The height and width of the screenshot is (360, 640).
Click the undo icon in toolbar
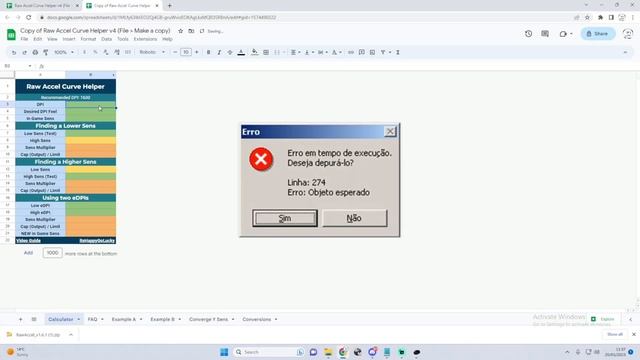14,52
